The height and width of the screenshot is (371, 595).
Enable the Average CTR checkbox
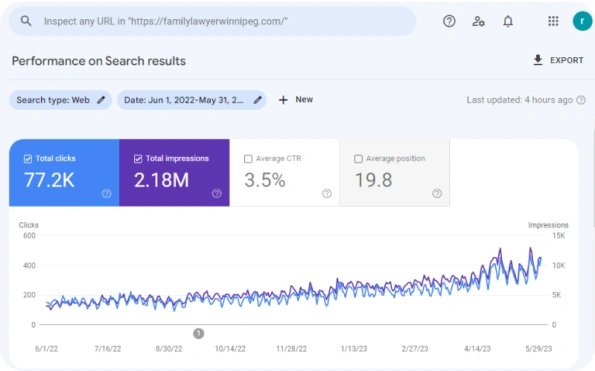tap(248, 159)
